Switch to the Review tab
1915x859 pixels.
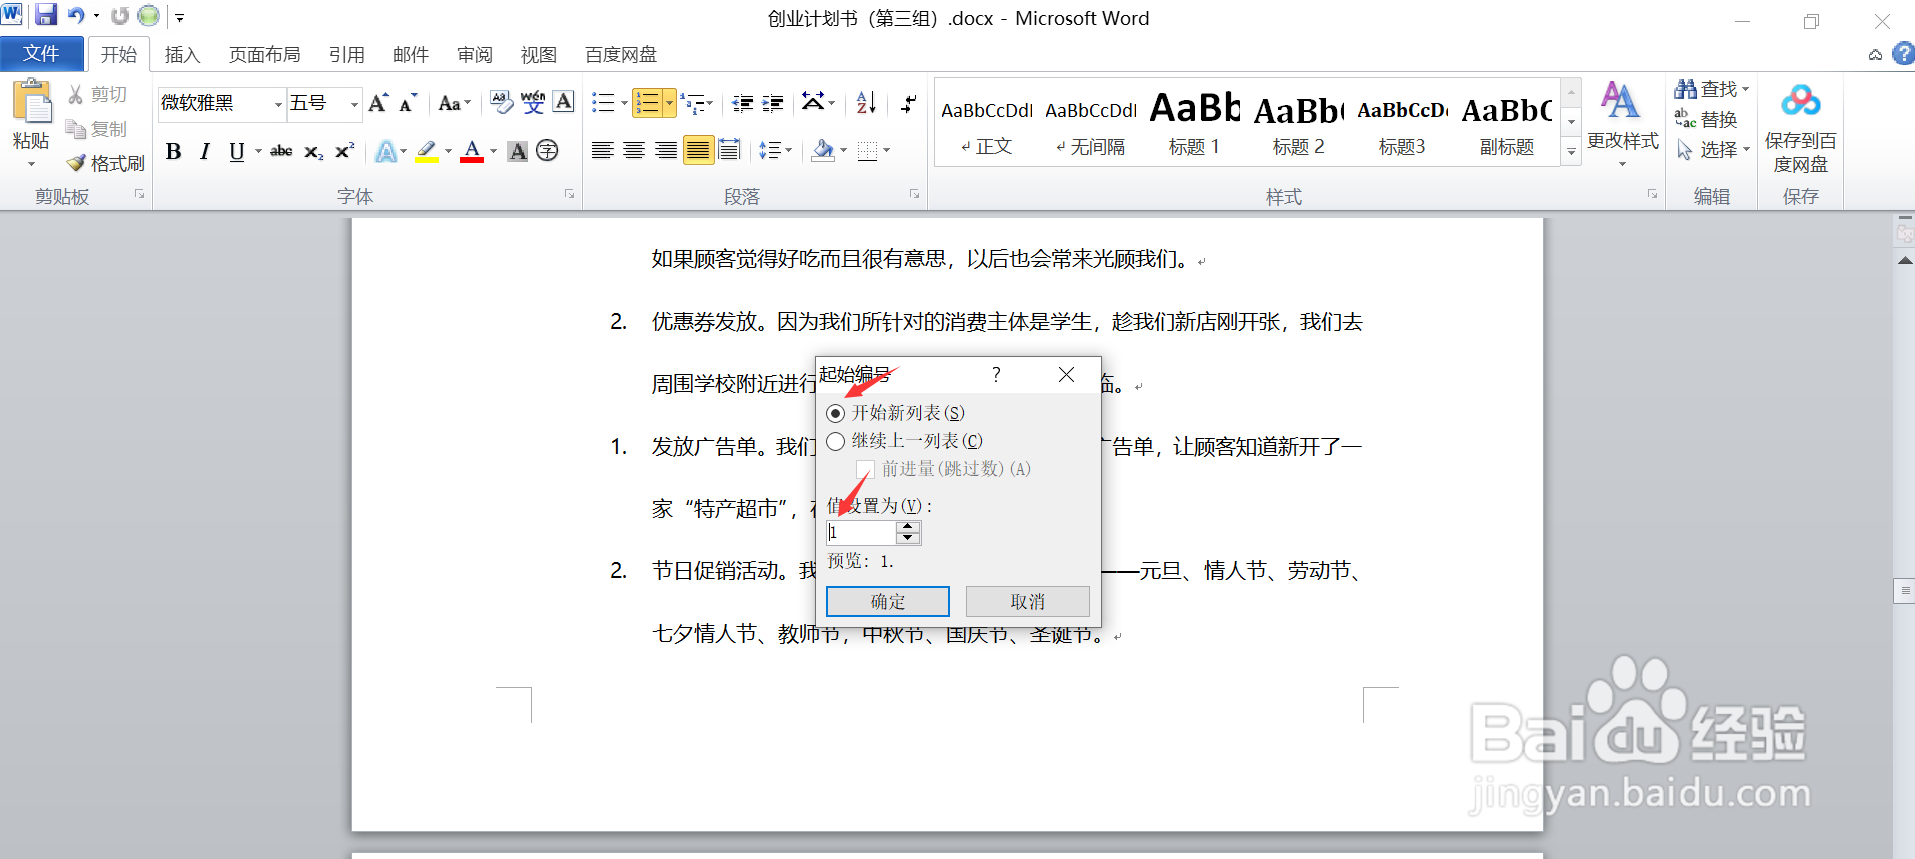point(474,55)
